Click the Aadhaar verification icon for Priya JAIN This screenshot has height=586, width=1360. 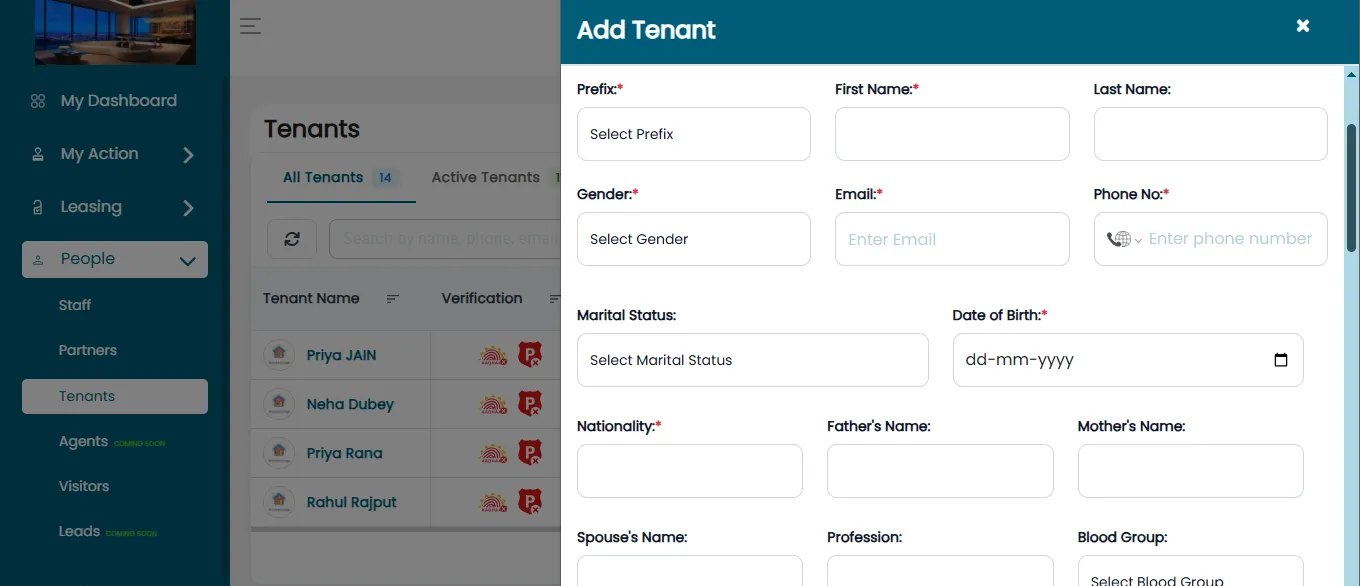coord(494,355)
